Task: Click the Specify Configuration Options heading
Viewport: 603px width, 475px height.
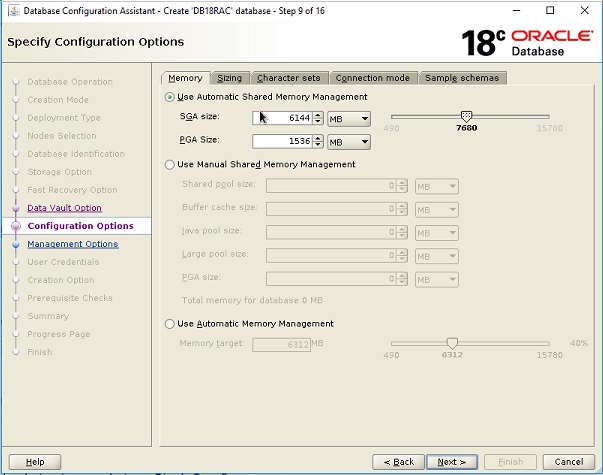Action: pos(95,42)
